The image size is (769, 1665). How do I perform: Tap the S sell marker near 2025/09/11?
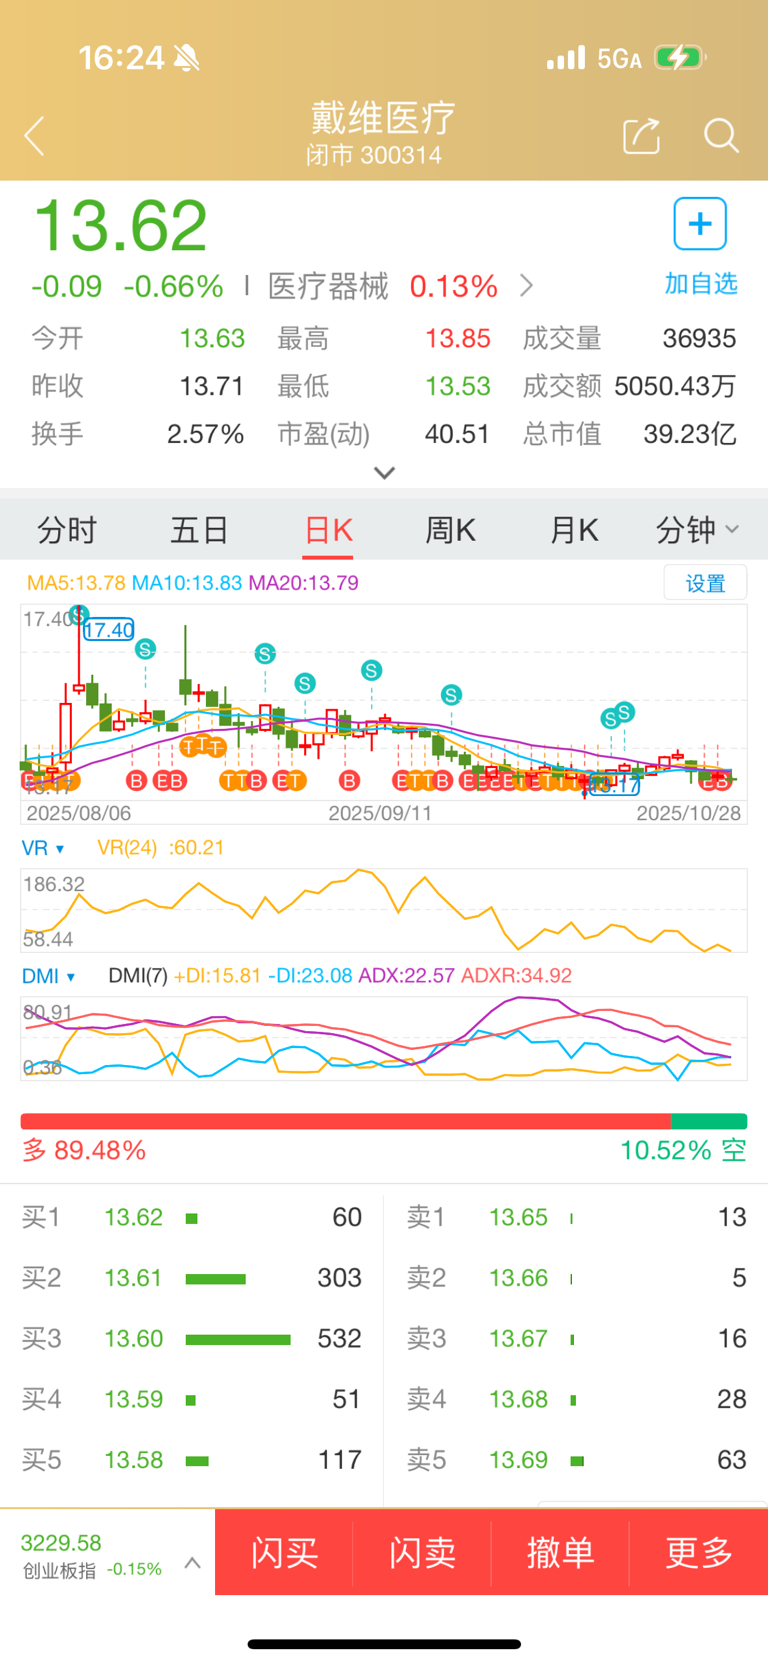(371, 670)
